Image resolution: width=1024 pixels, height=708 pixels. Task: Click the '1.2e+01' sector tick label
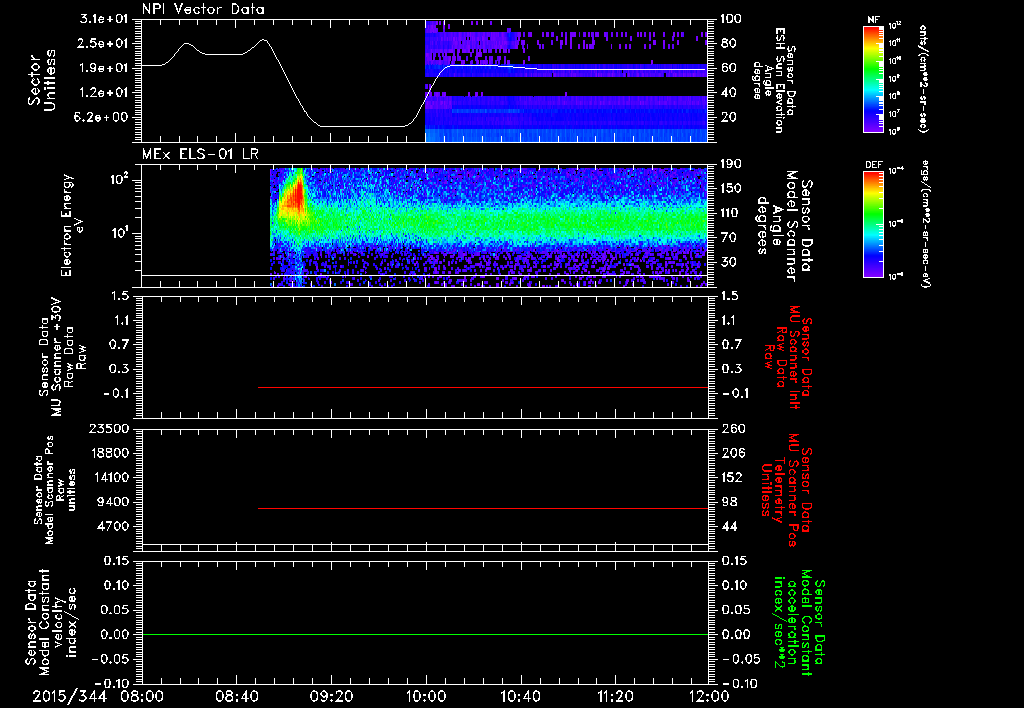[104, 93]
